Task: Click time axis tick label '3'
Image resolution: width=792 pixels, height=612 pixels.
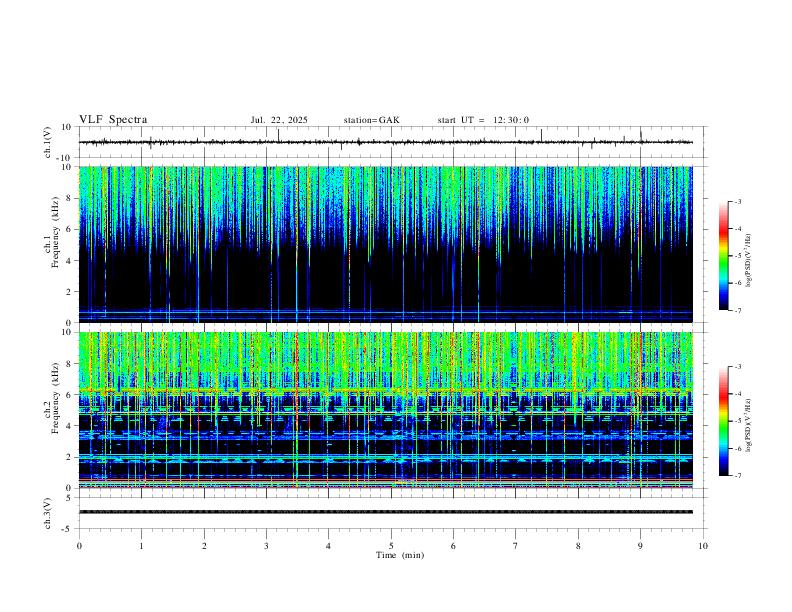Action: (x=266, y=546)
